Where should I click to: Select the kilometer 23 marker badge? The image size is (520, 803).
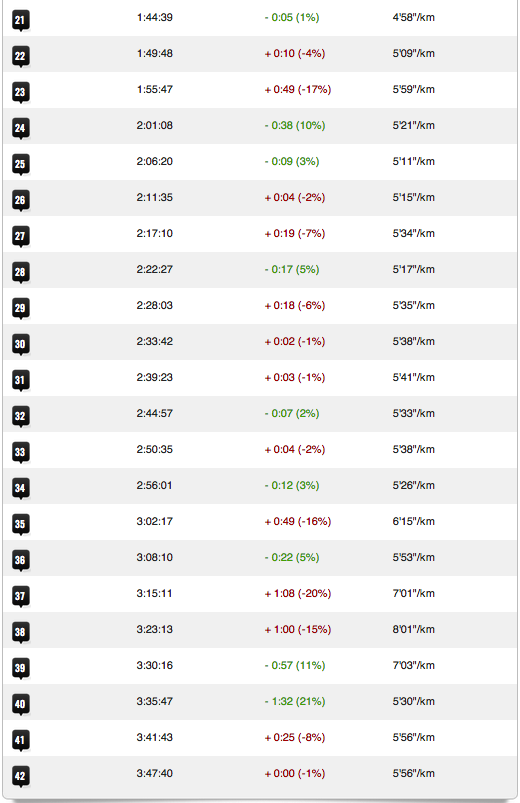[20, 93]
